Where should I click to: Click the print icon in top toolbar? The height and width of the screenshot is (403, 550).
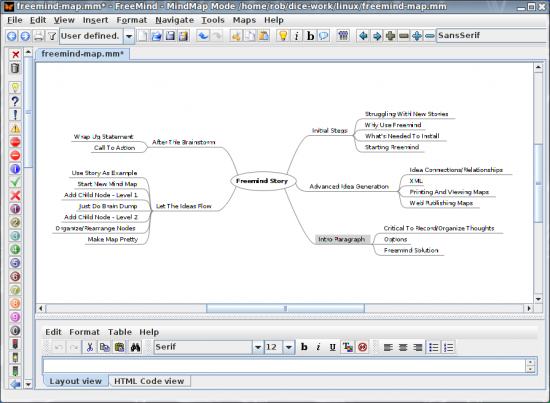point(39,36)
